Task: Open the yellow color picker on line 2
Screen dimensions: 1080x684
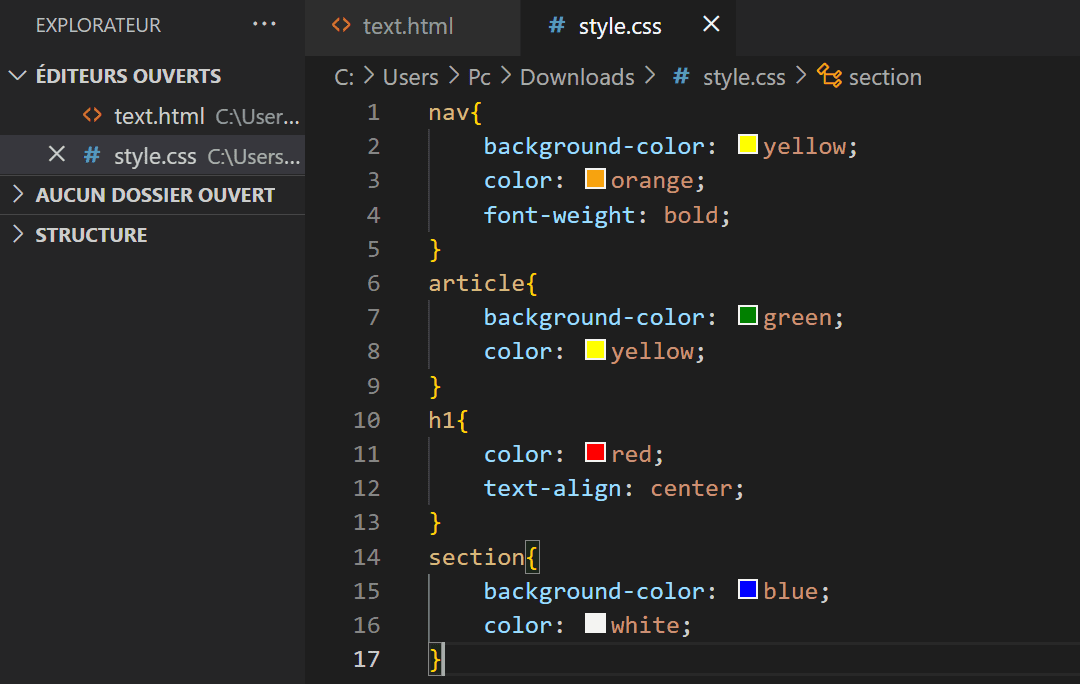Action: pyautogui.click(x=747, y=145)
